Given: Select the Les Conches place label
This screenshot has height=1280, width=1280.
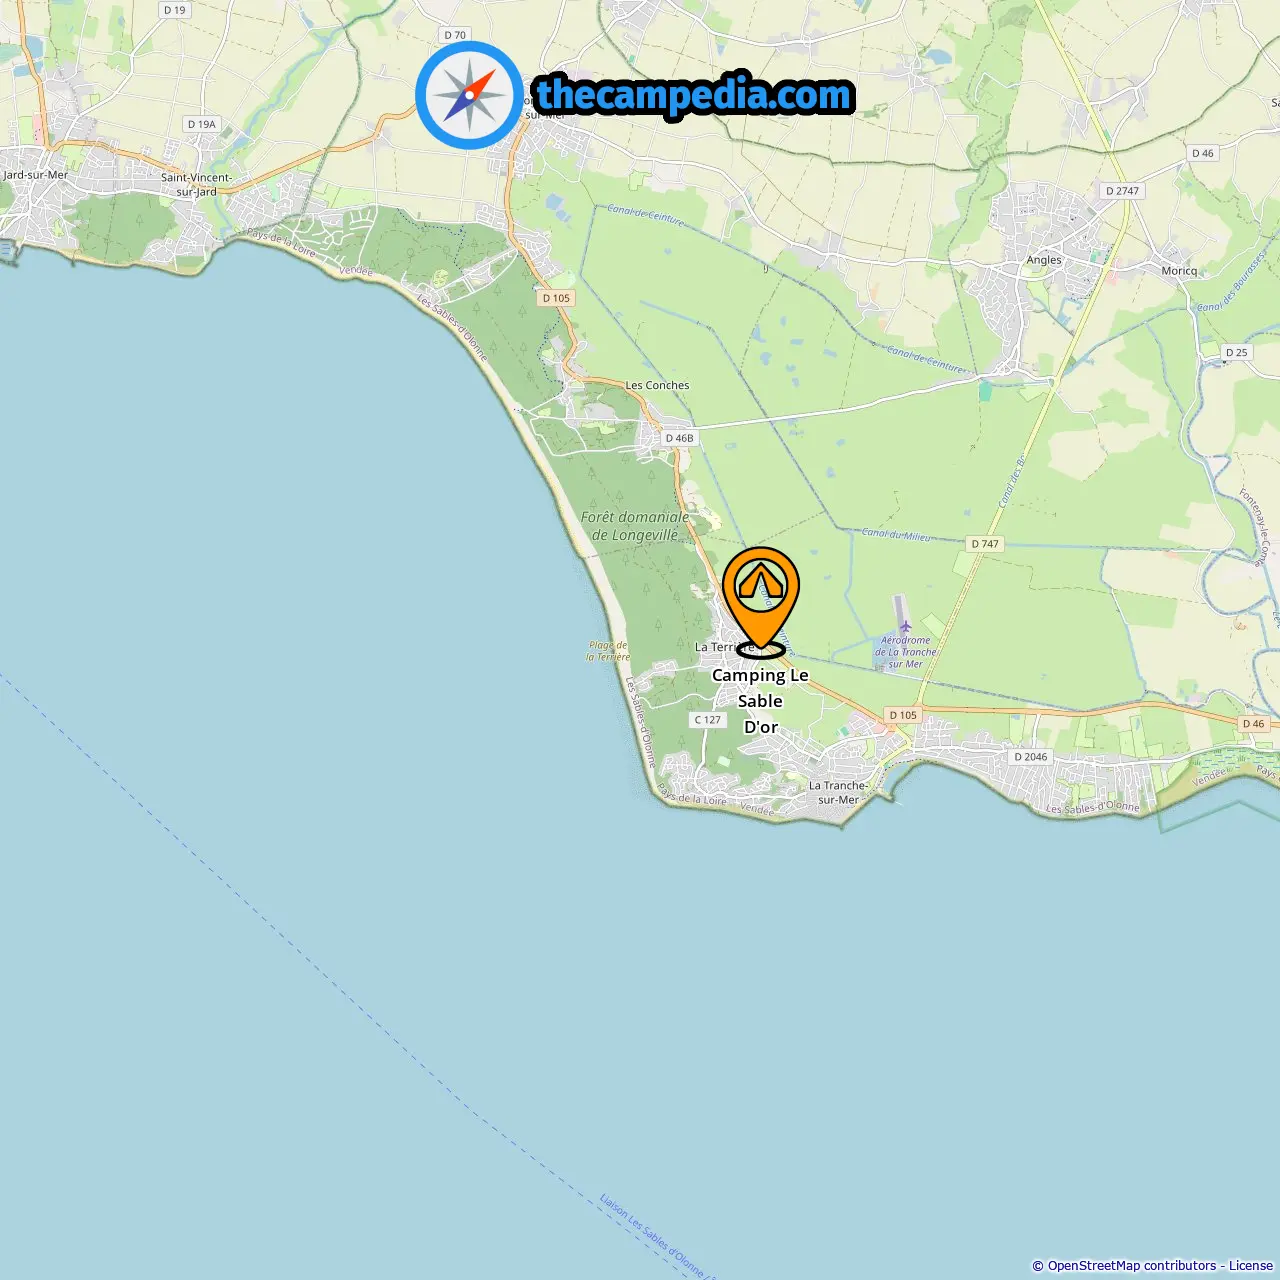Looking at the screenshot, I should click(x=657, y=385).
